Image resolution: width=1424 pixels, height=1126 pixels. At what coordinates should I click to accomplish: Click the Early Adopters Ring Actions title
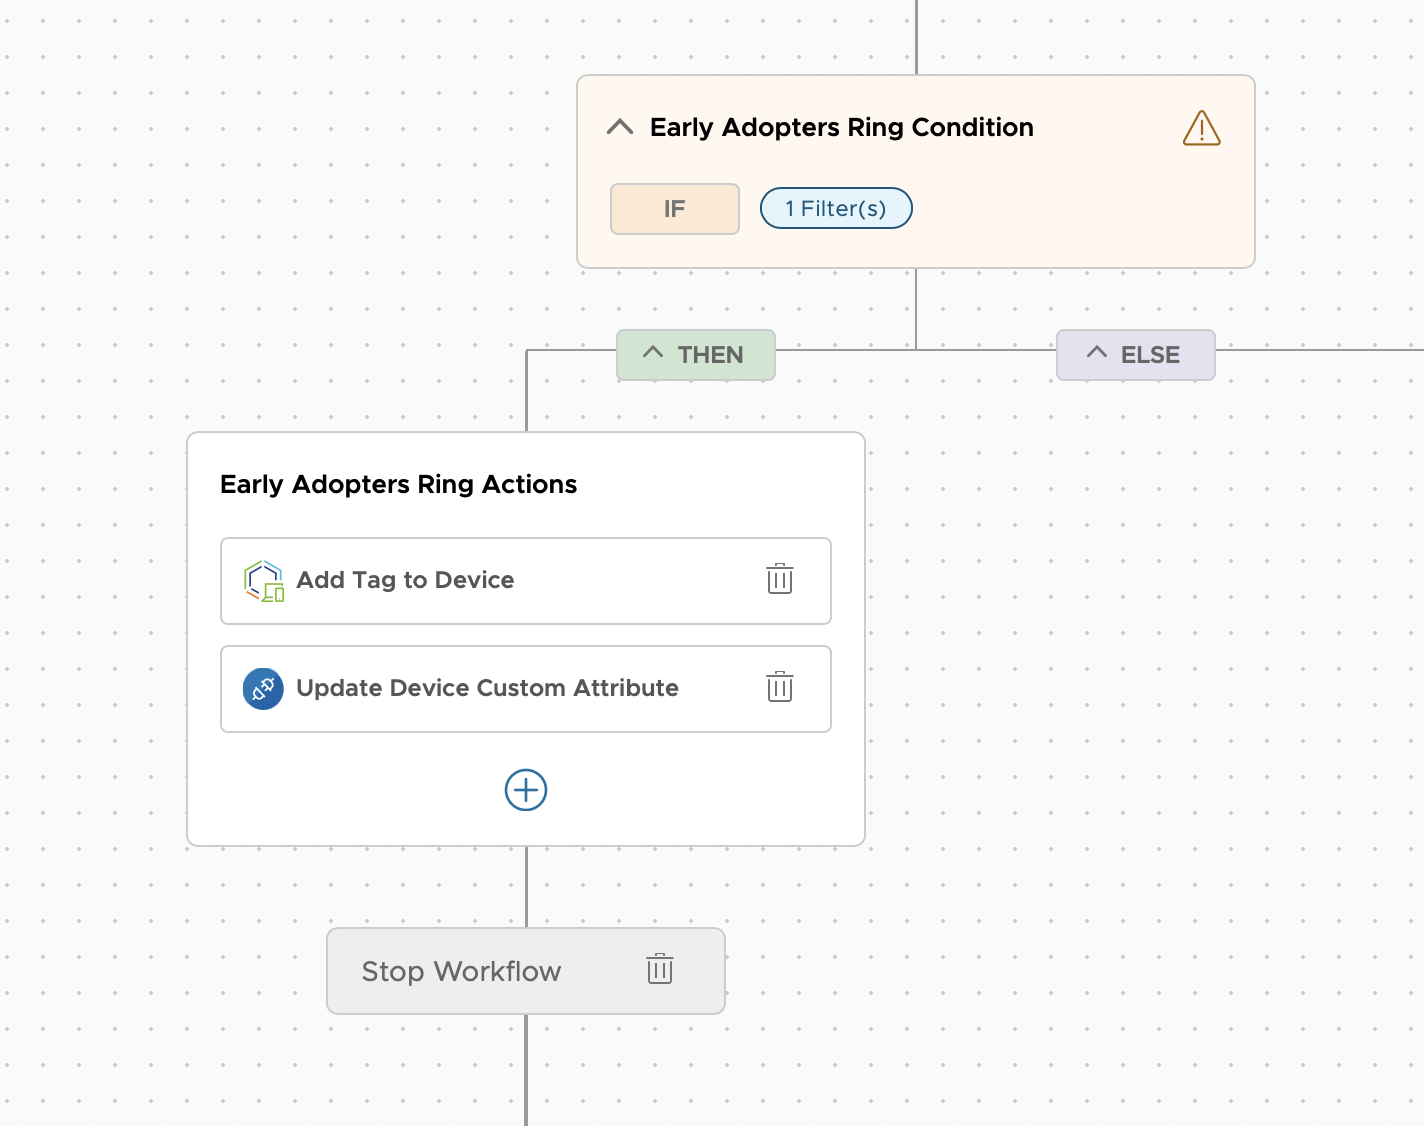pyautogui.click(x=398, y=484)
